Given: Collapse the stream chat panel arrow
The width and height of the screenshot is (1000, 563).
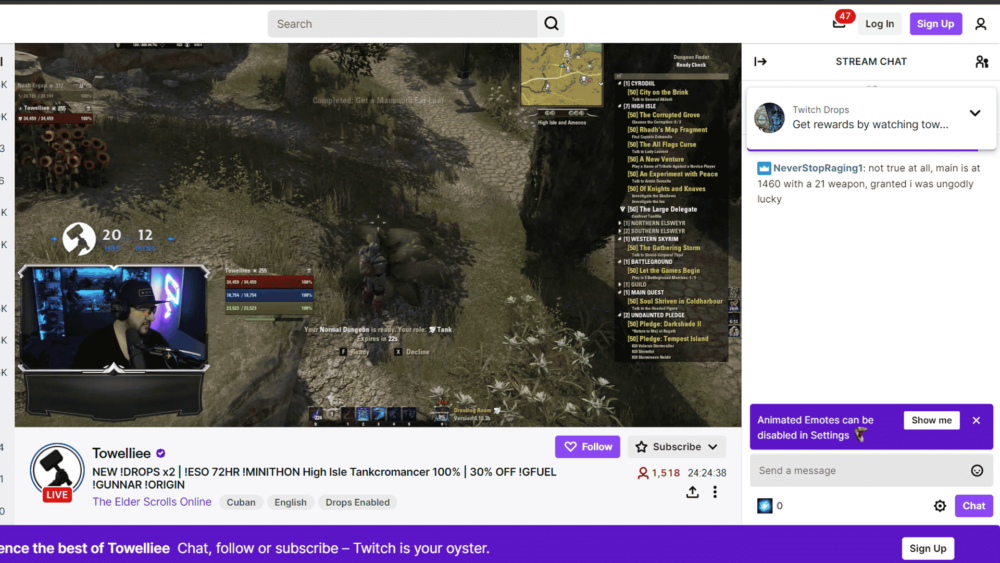Looking at the screenshot, I should (x=760, y=61).
